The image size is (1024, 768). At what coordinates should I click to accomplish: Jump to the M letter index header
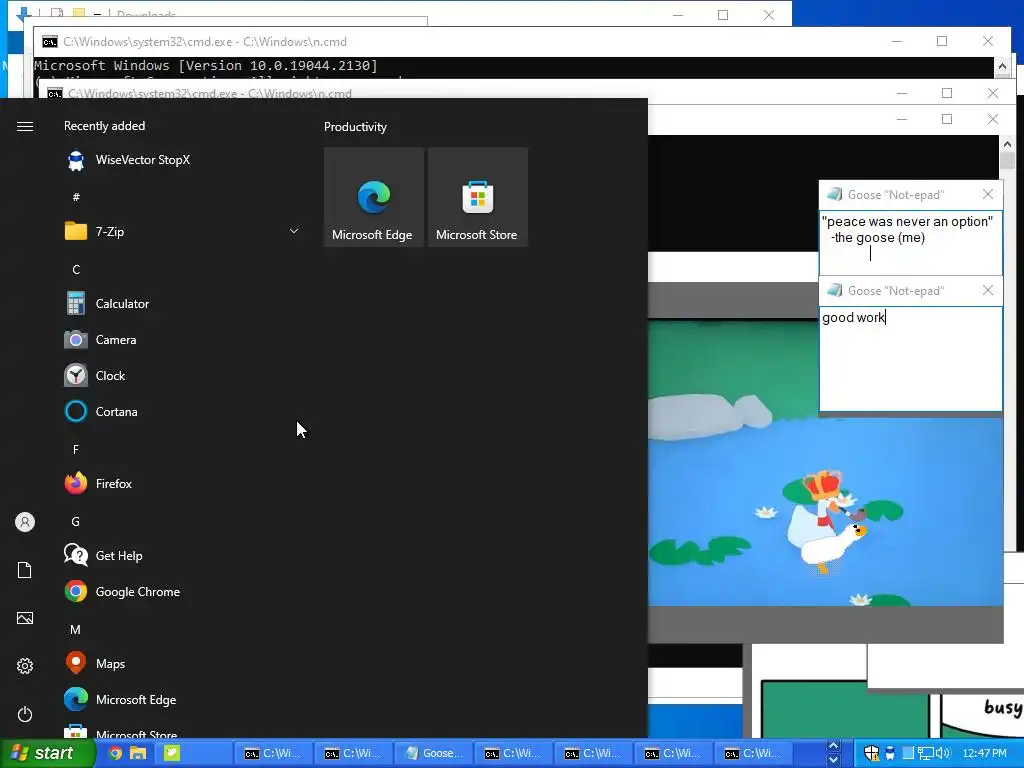point(76,630)
